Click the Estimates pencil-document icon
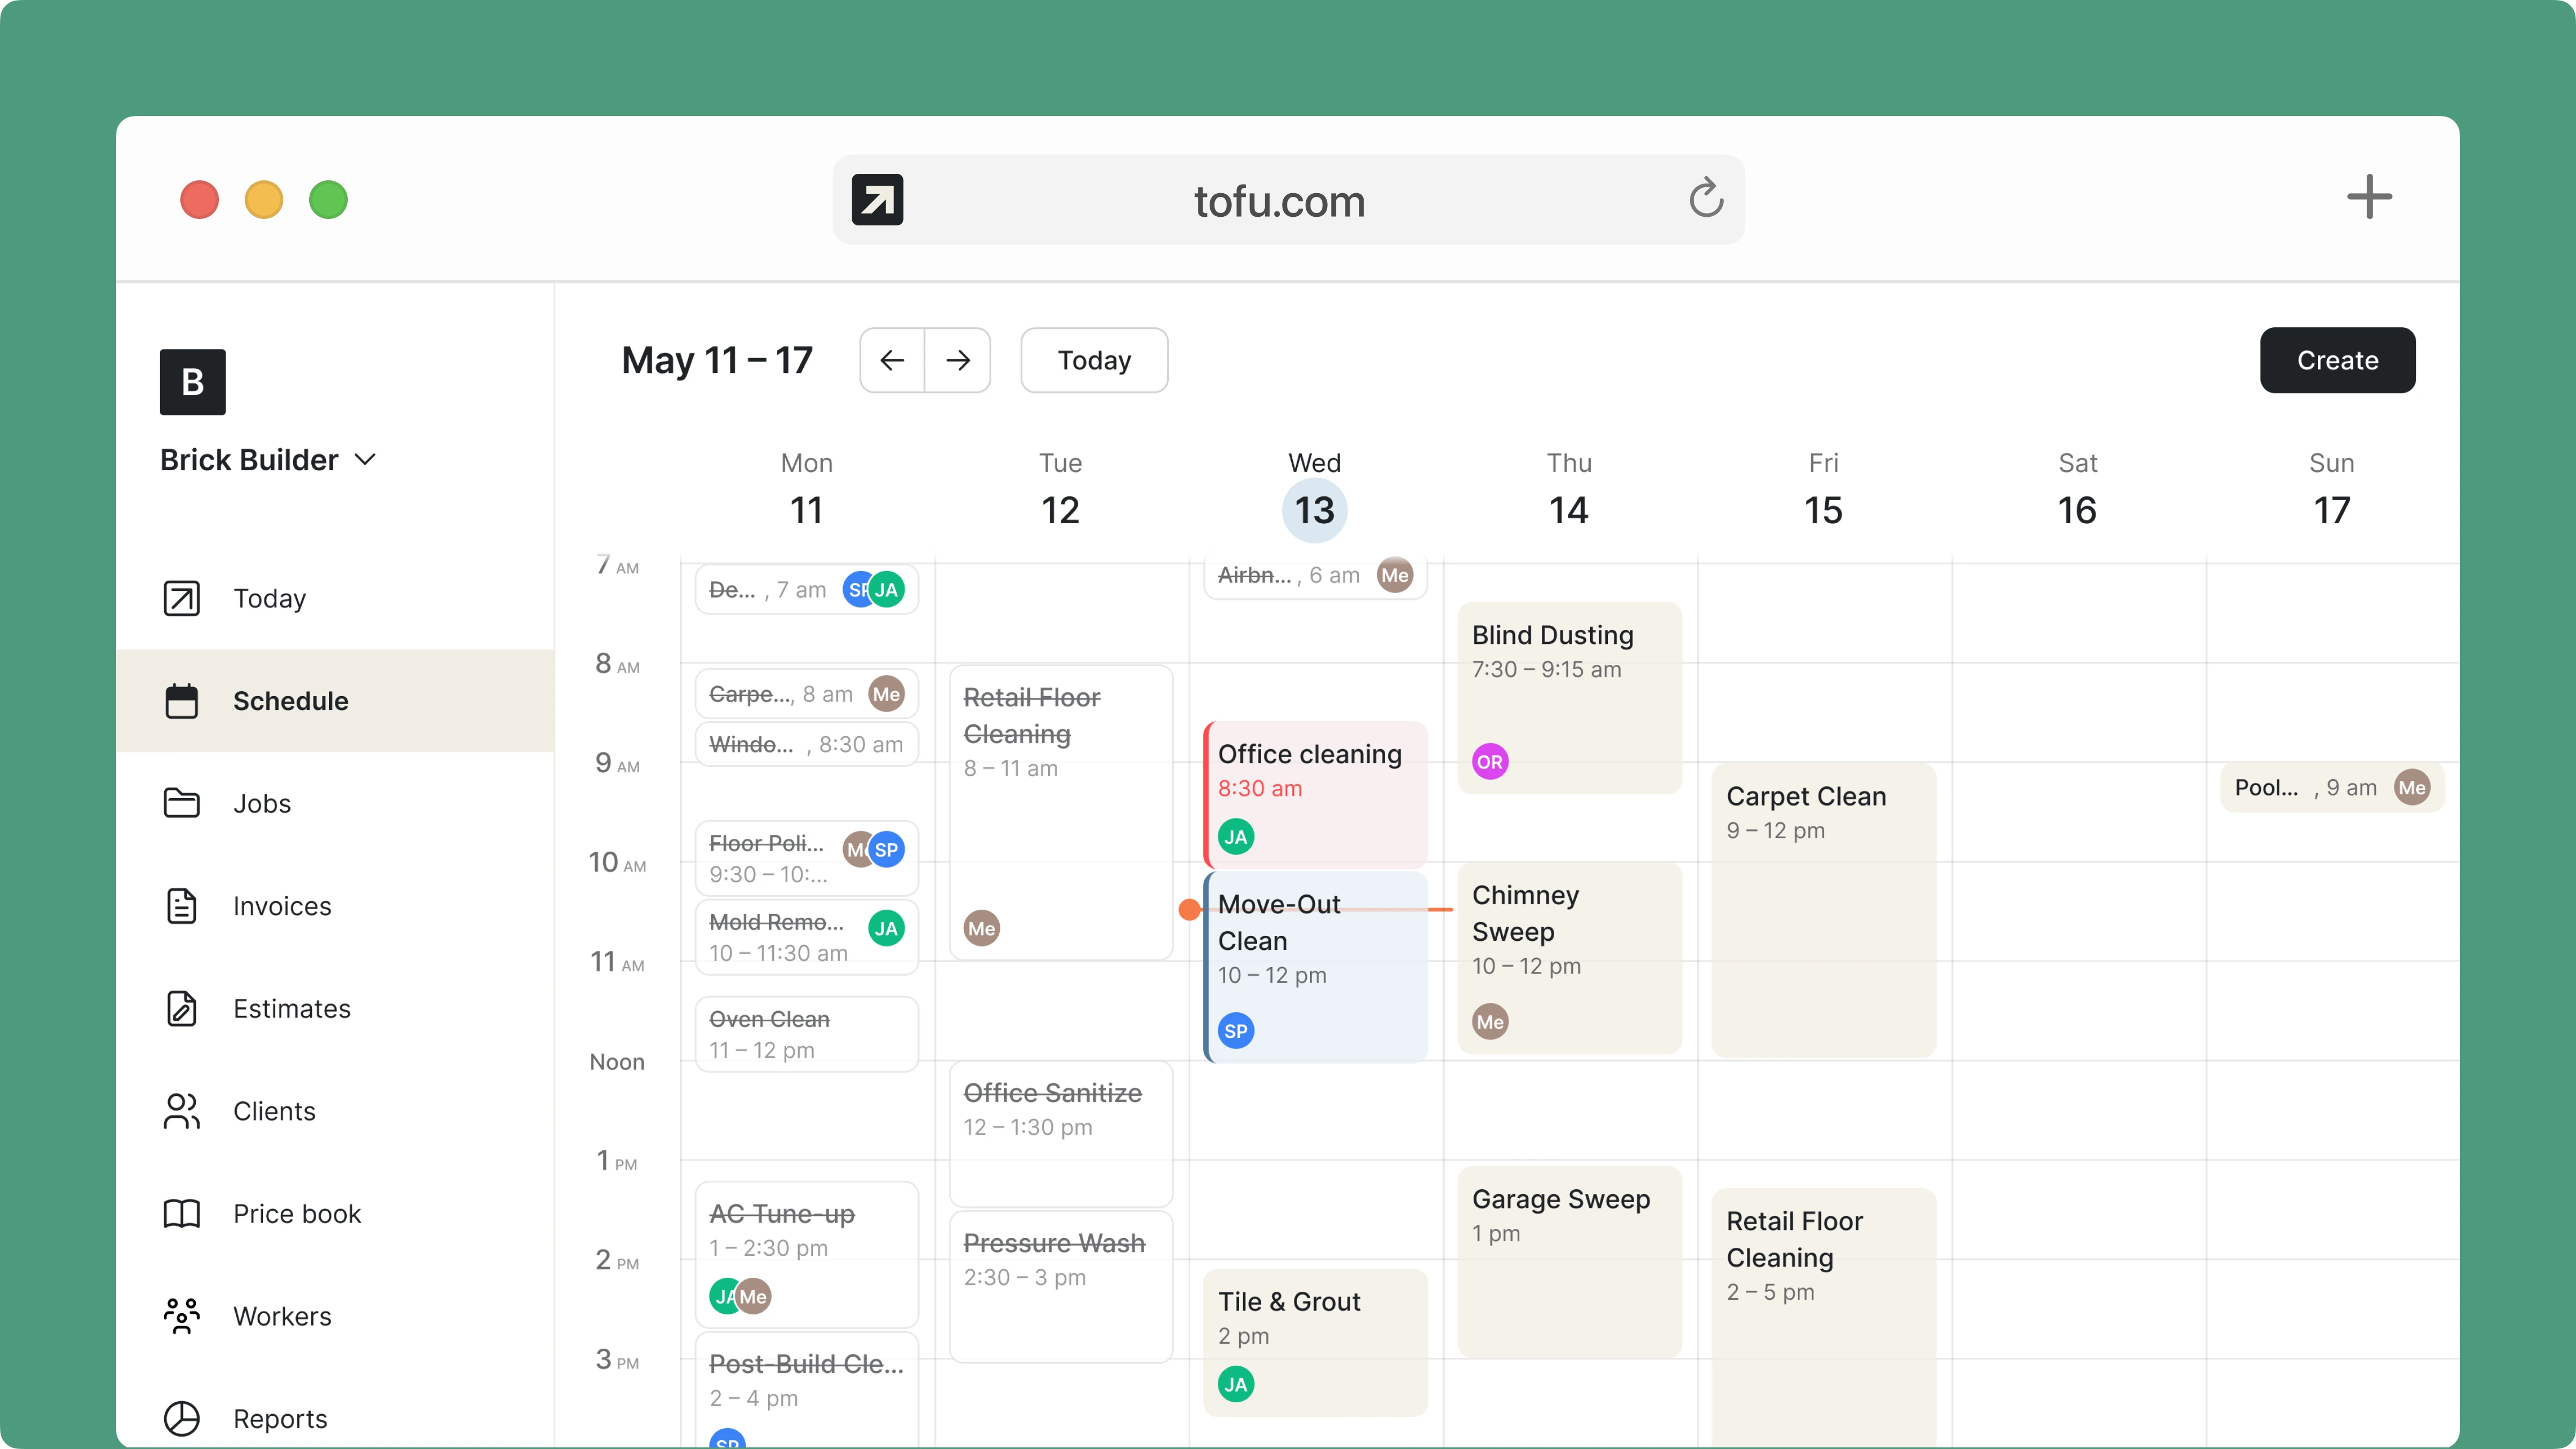 coord(181,1008)
